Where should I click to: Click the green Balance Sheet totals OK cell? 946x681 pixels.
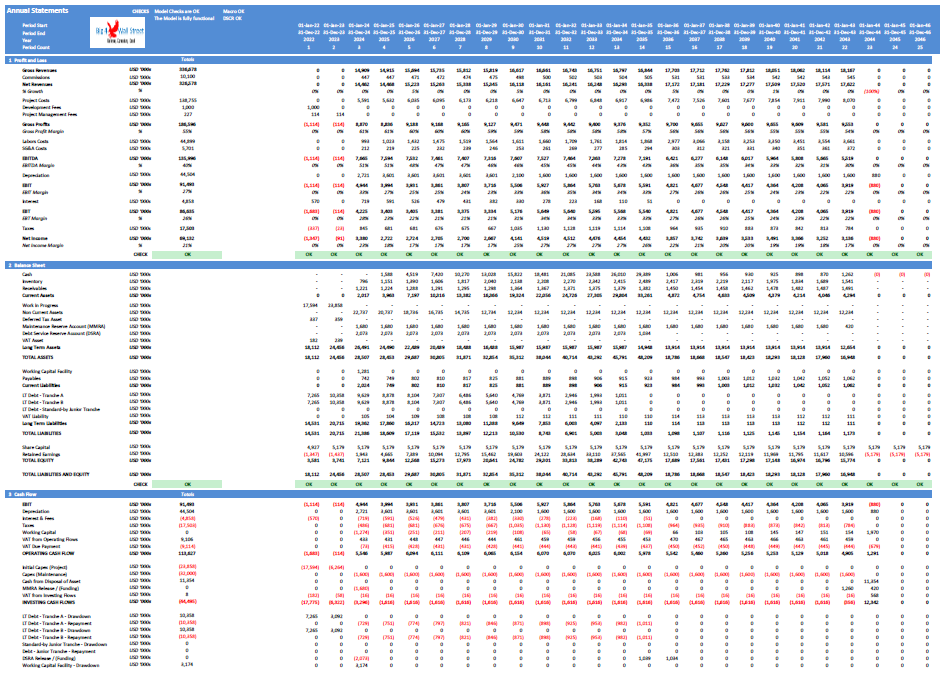pos(187,484)
